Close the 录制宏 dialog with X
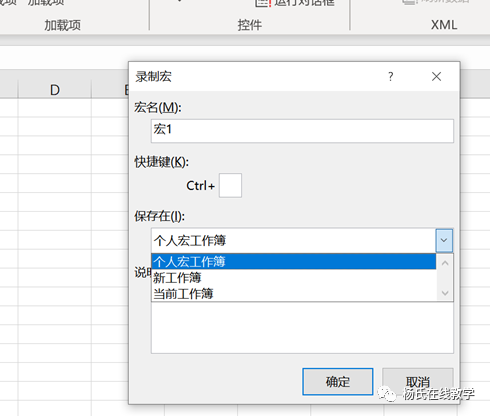This screenshot has height=416, width=490. [x=436, y=77]
